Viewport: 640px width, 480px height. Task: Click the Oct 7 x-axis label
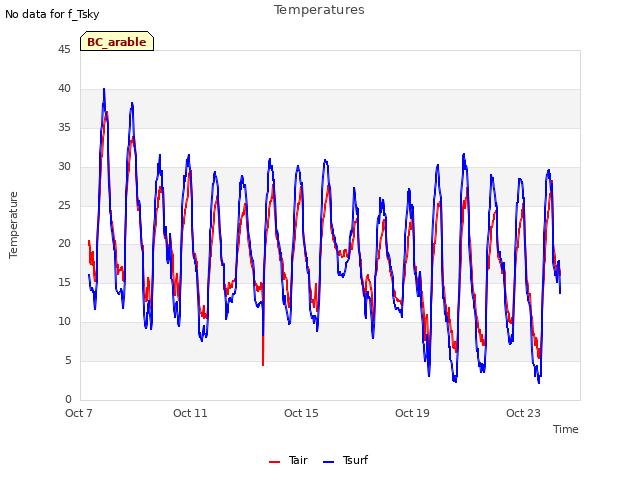[x=79, y=413]
